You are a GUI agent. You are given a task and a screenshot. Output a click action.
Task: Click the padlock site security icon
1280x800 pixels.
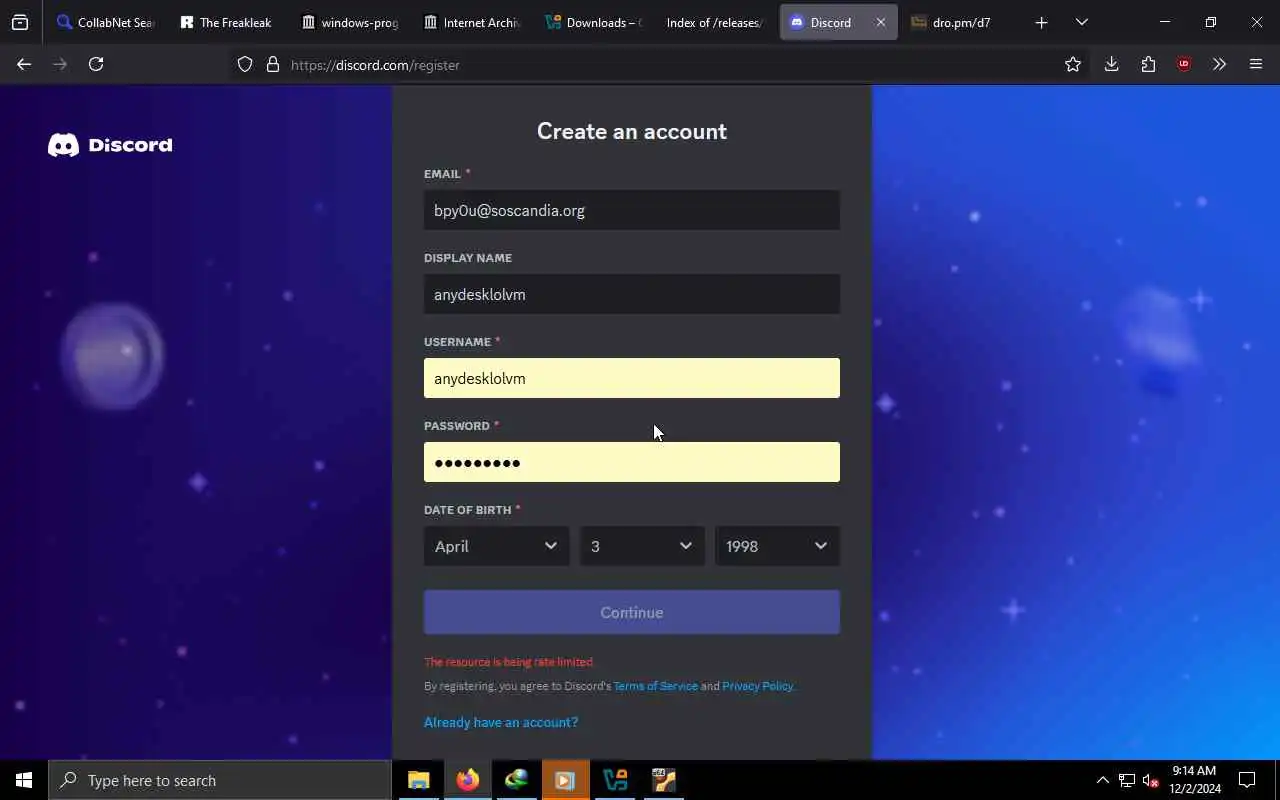(x=272, y=65)
